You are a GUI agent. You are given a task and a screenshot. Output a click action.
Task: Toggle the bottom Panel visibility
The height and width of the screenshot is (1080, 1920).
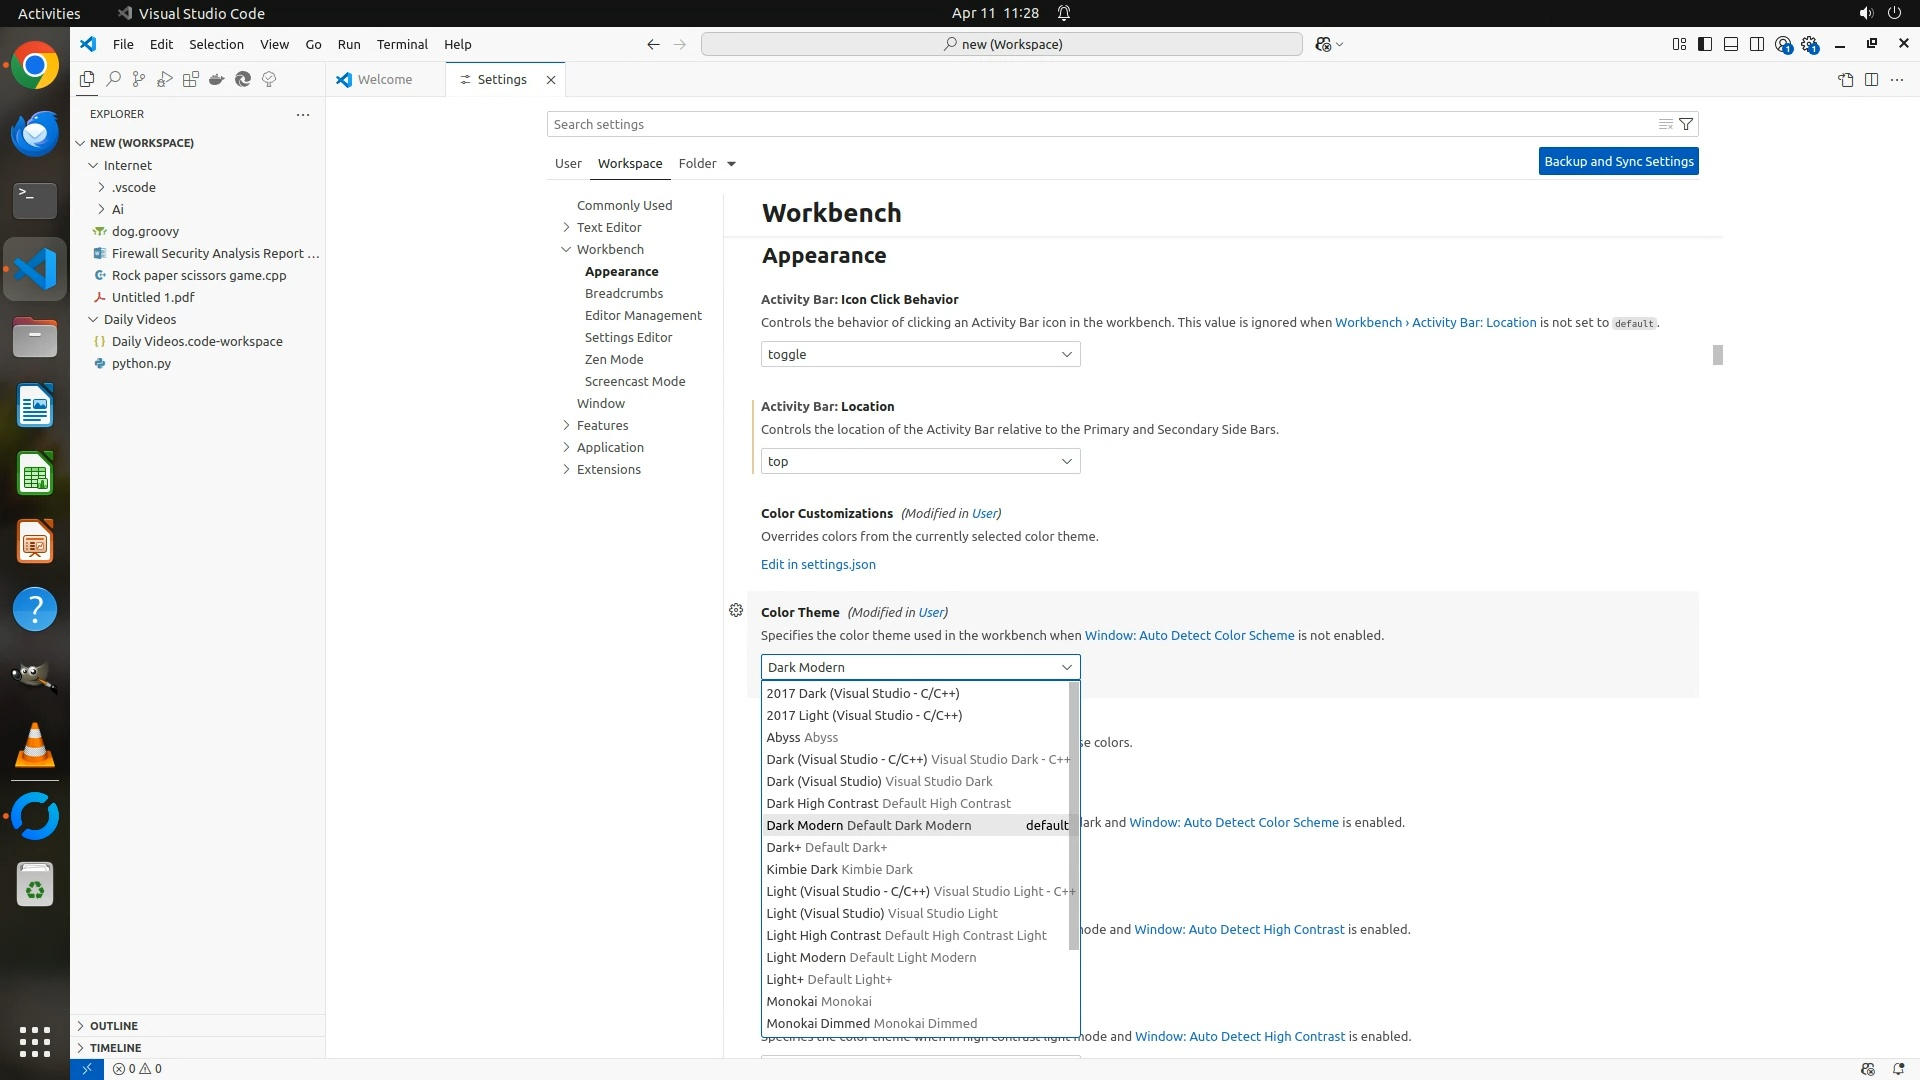coord(1731,44)
